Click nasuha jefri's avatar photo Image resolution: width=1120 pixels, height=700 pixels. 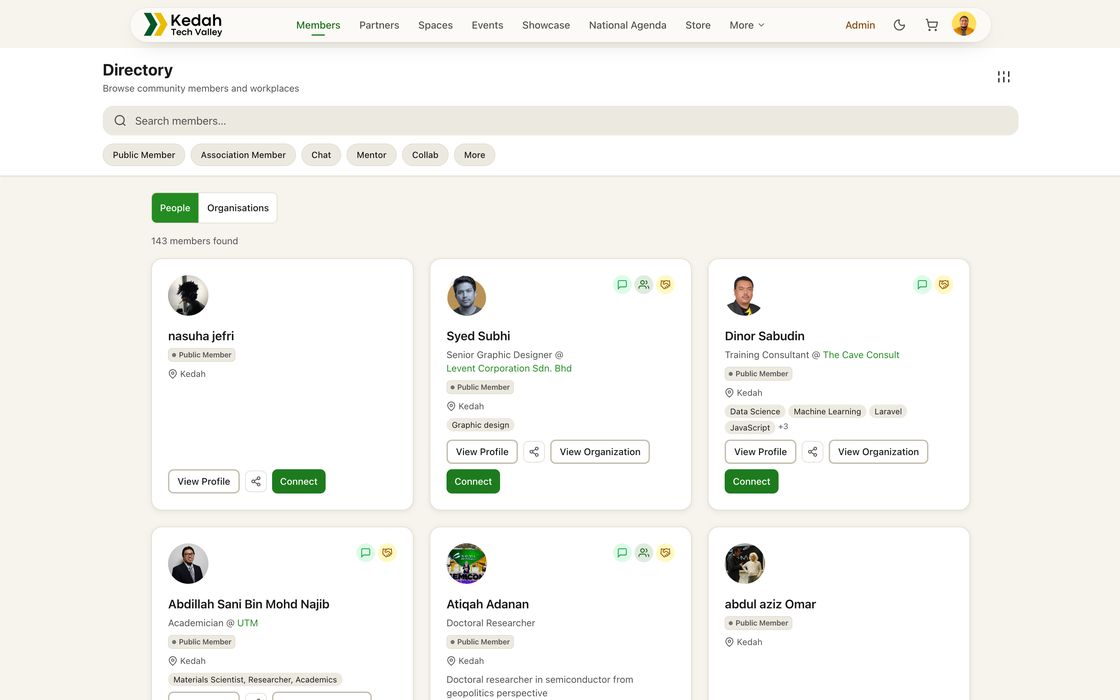point(188,296)
